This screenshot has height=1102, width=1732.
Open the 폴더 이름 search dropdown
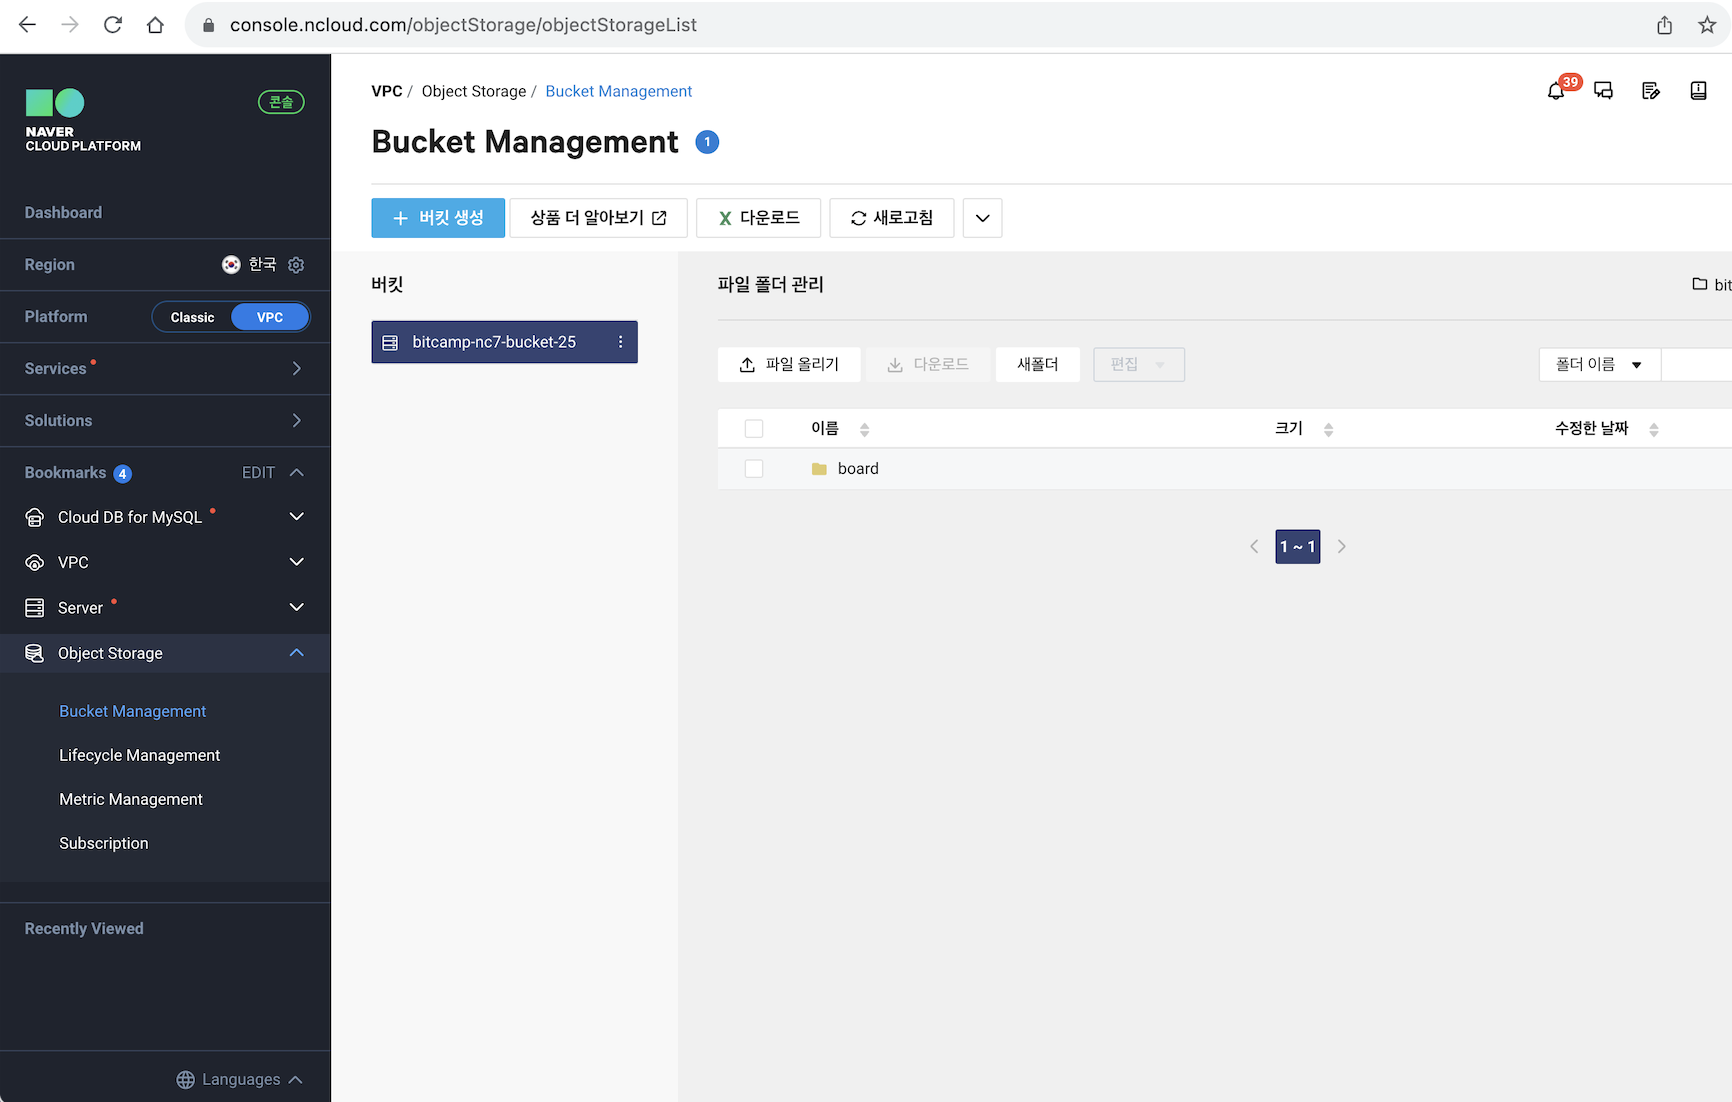click(1599, 365)
